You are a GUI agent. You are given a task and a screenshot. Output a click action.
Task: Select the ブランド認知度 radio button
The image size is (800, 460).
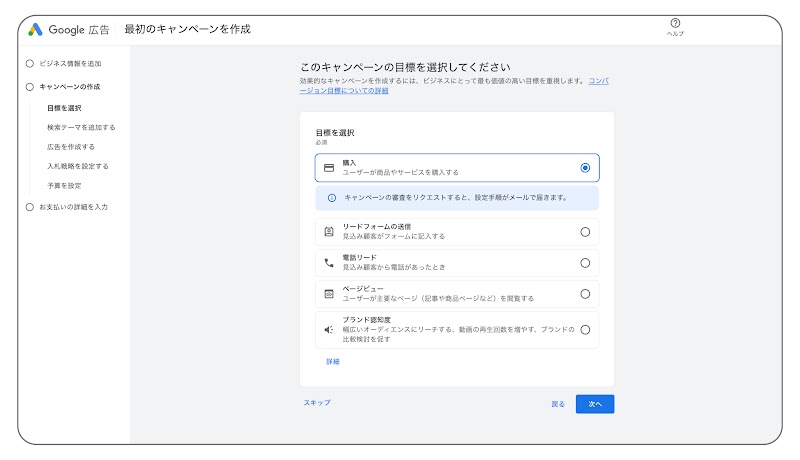pyautogui.click(x=585, y=330)
